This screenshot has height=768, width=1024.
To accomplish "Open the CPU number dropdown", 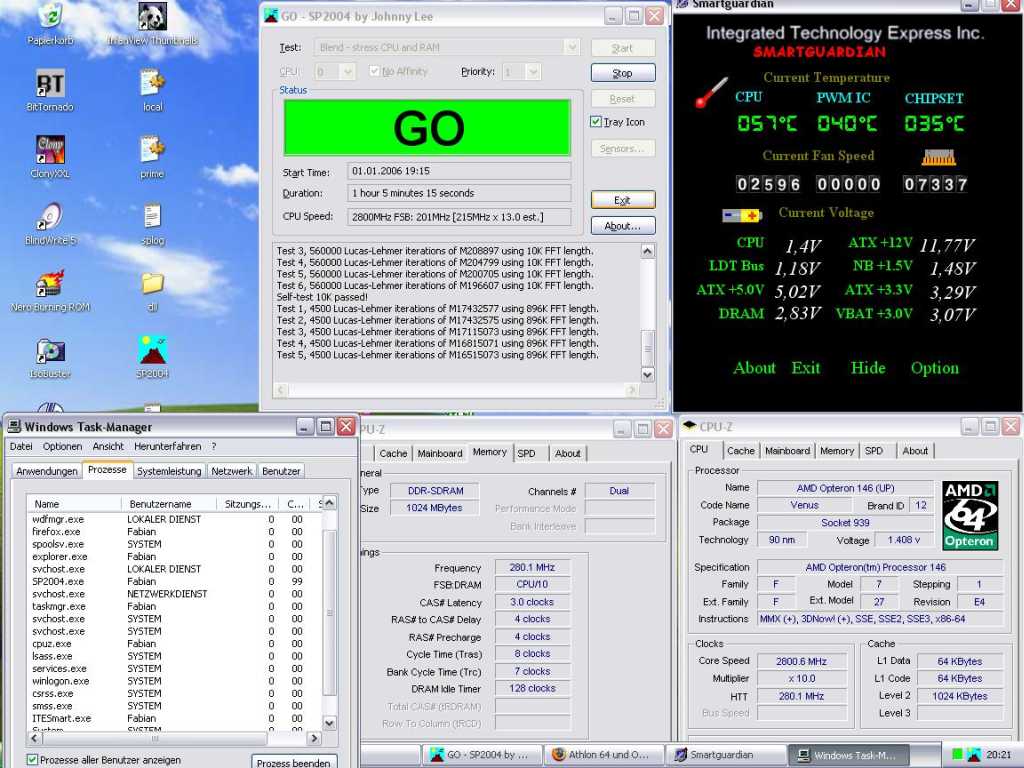I will point(347,71).
